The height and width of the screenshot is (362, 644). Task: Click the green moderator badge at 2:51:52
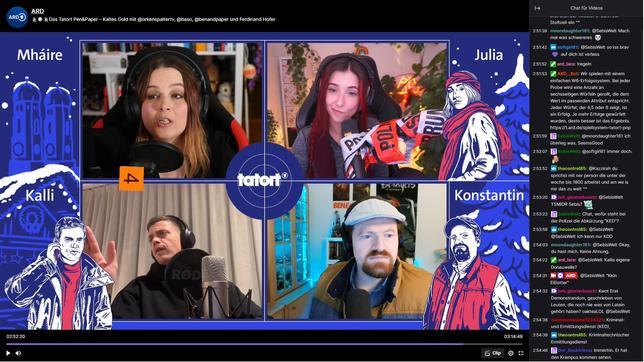[553, 64]
